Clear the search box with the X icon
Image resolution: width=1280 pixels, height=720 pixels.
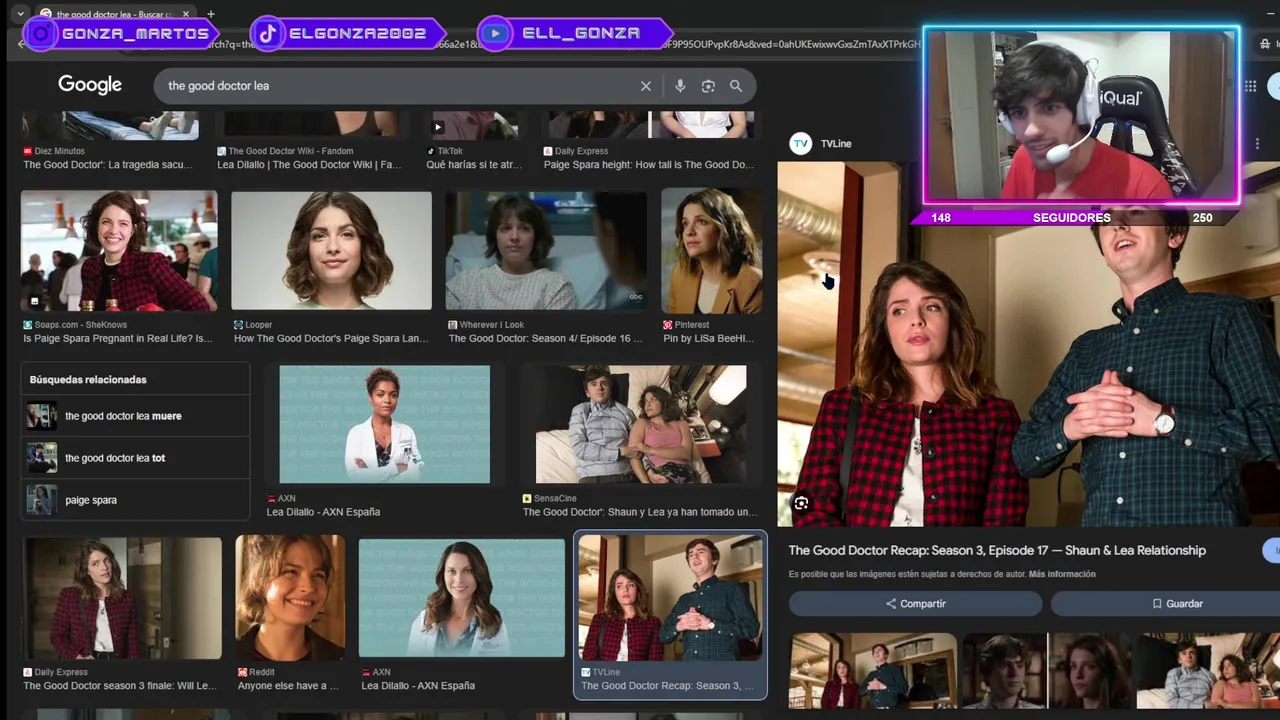(x=646, y=86)
